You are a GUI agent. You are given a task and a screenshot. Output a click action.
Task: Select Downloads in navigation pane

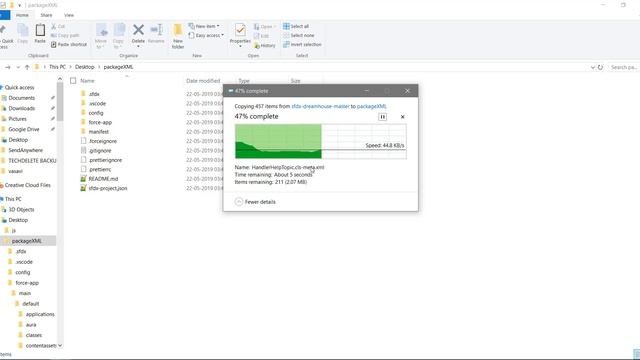pos(22,108)
